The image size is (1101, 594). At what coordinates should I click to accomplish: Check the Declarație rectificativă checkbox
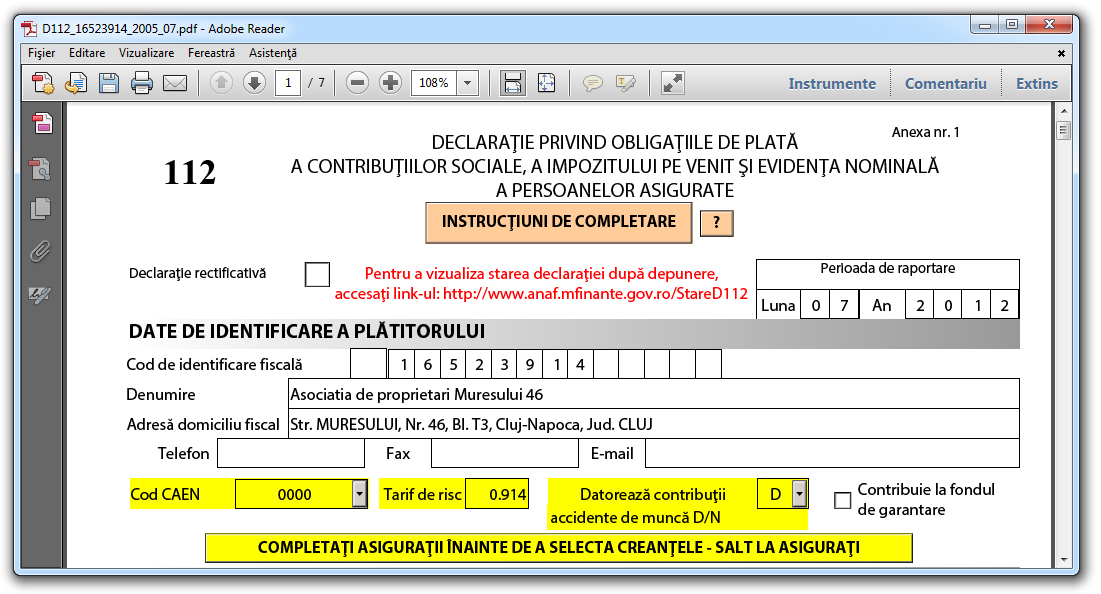tap(317, 274)
